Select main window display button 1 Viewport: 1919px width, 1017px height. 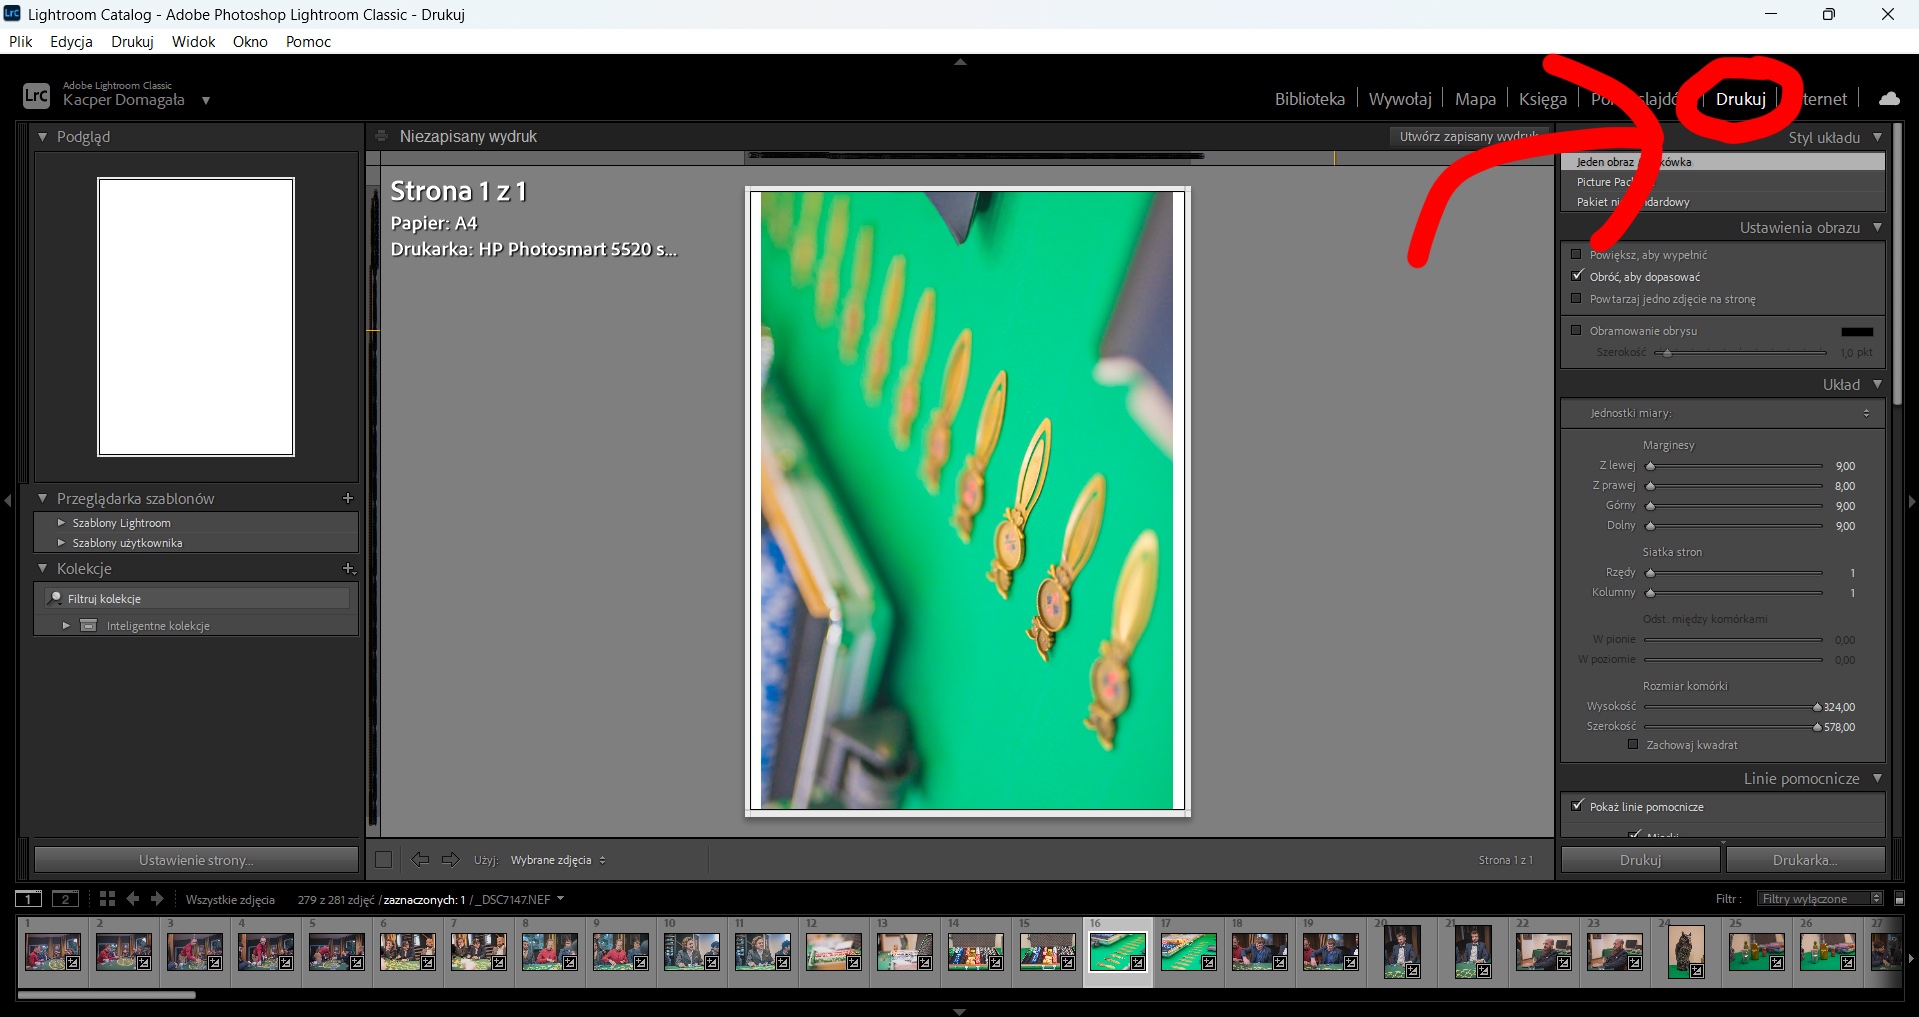coord(29,899)
